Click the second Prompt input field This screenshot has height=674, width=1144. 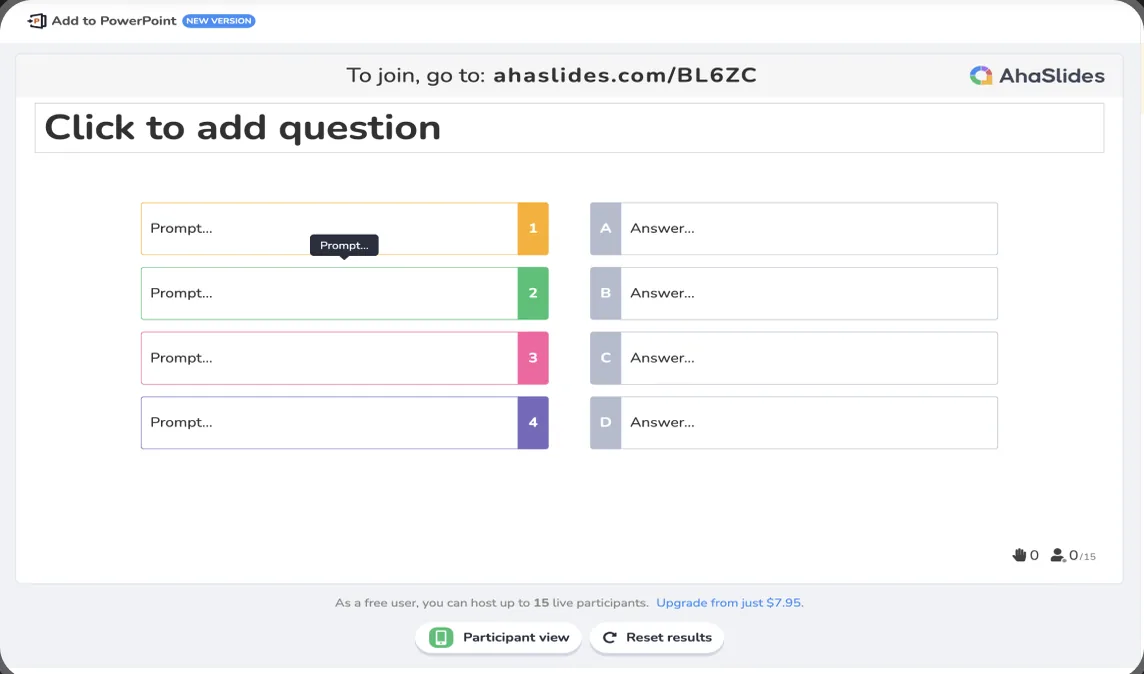click(x=329, y=293)
